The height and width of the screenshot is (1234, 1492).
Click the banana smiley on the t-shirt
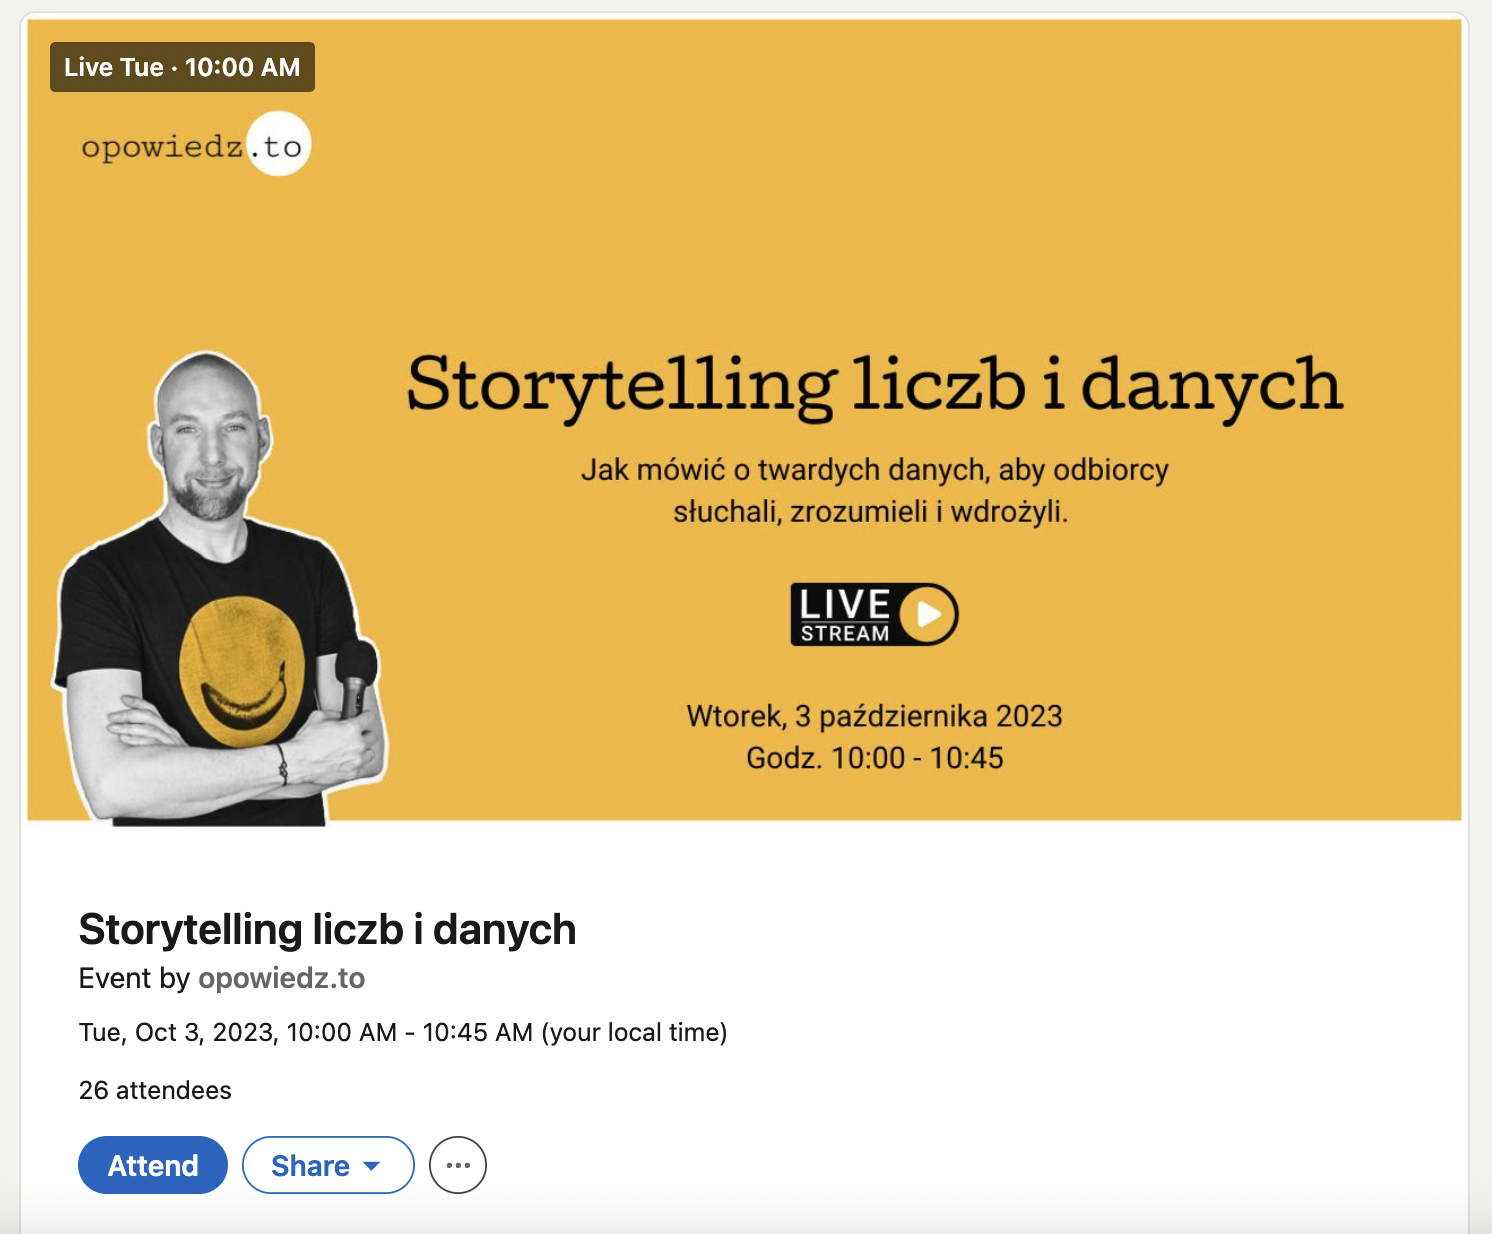coord(241,672)
